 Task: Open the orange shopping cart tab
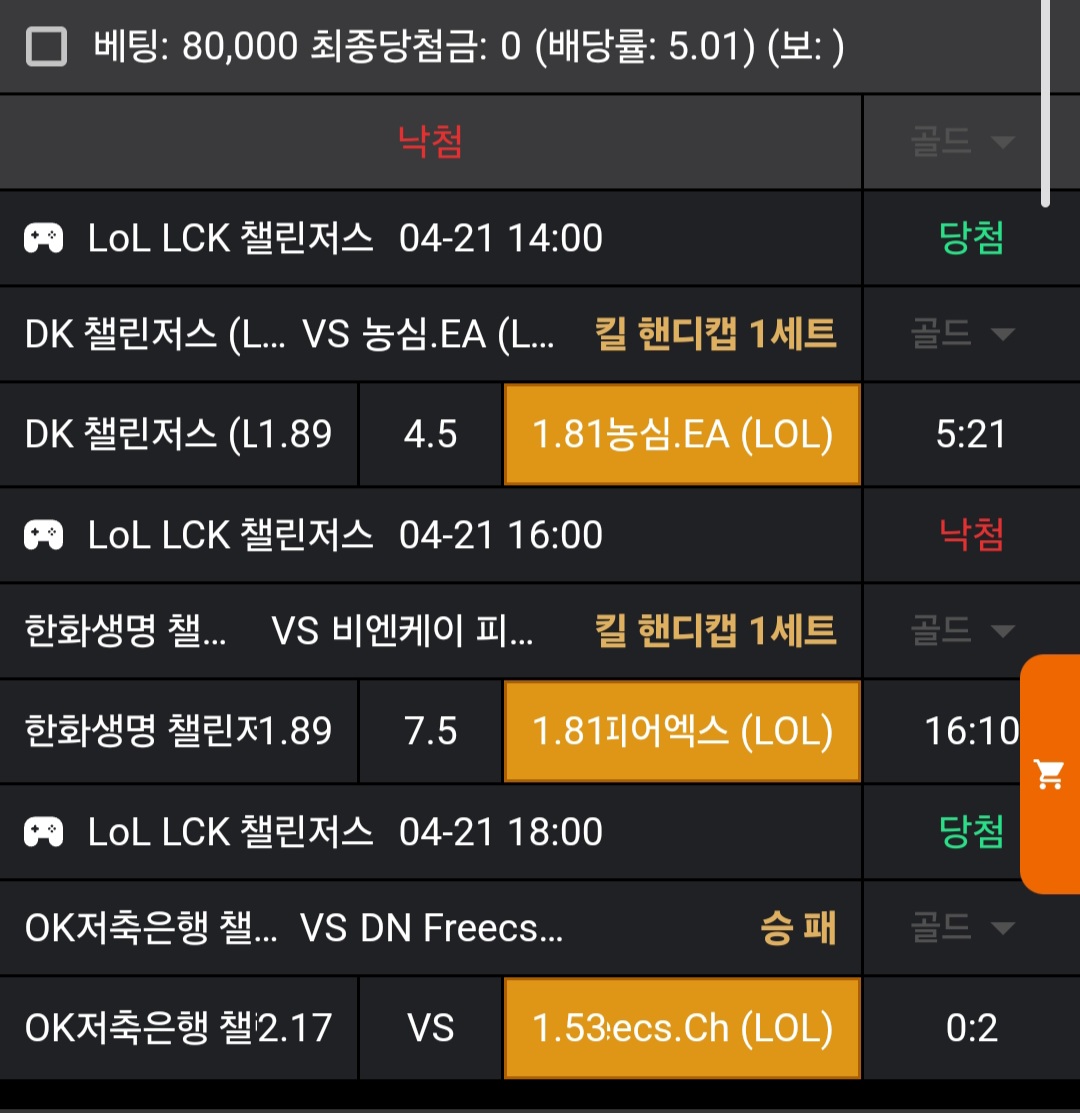[1050, 773]
